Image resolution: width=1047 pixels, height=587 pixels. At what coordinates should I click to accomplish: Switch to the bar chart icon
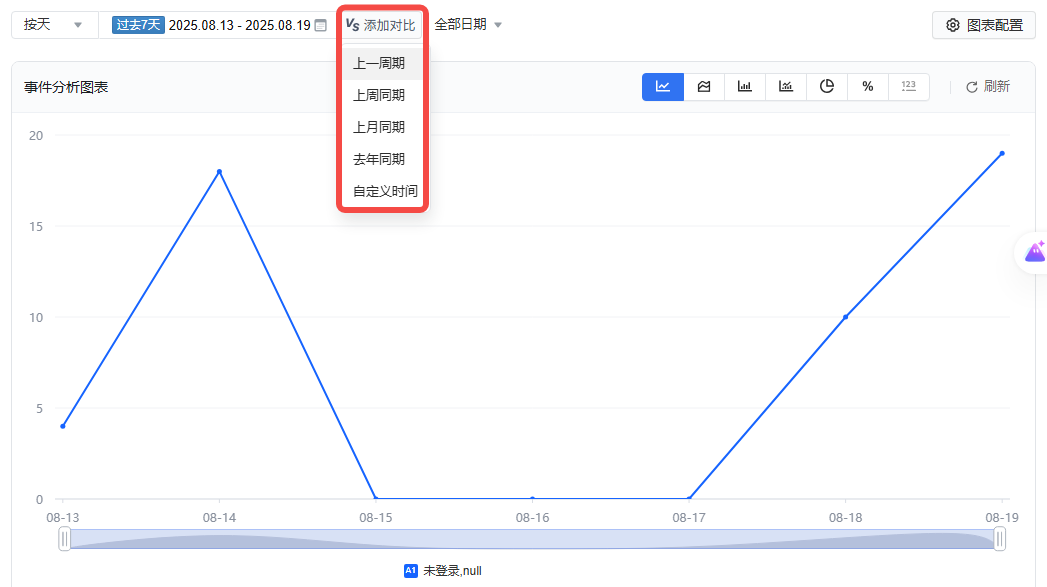[745, 87]
